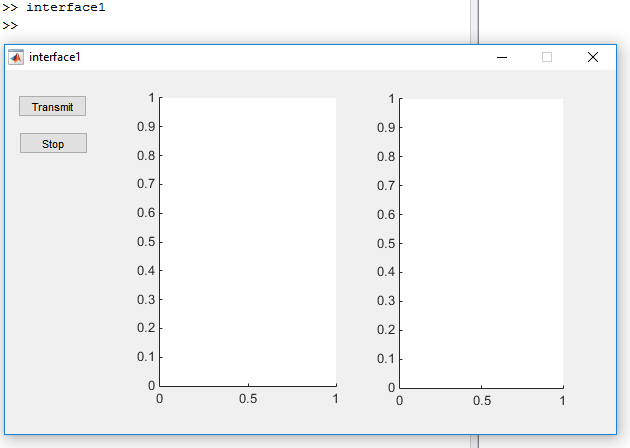630x448 pixels.
Task: Click inside the right axes plot area
Action: pos(481,243)
